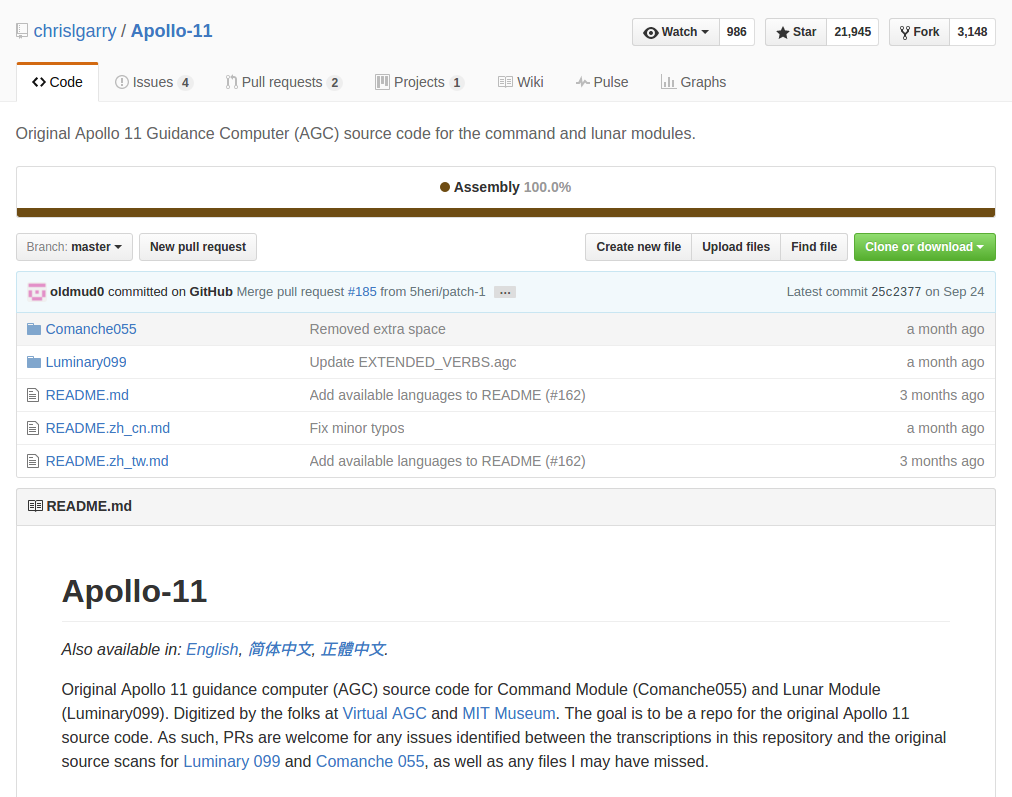Open the latest commit 25c2377 link
Viewport: 1012px width, 797px height.
(896, 292)
